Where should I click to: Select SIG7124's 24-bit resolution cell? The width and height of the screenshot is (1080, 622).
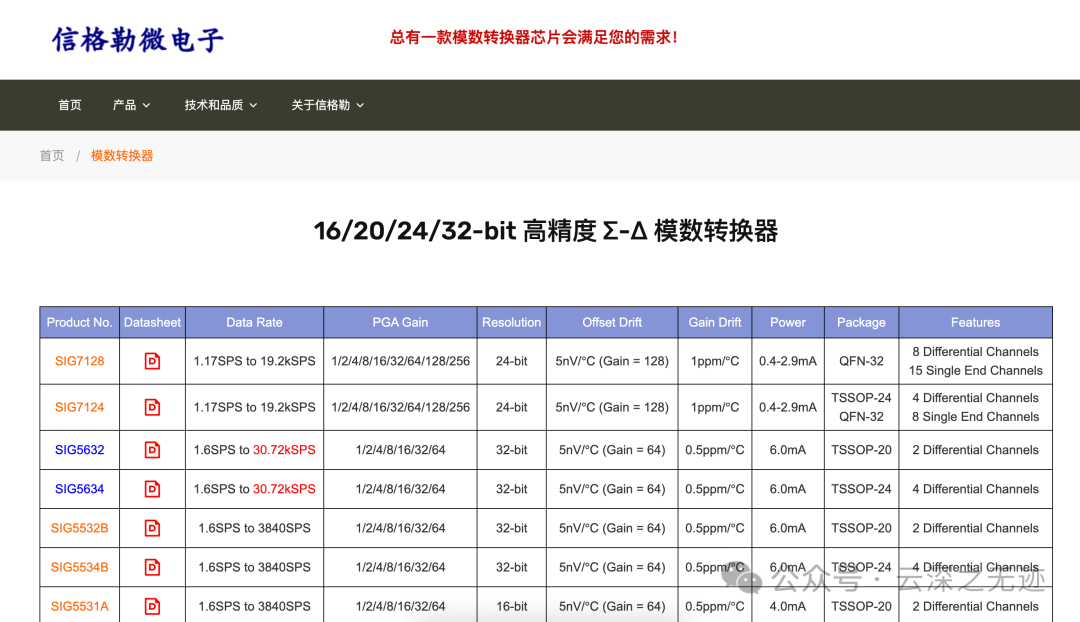(x=512, y=407)
